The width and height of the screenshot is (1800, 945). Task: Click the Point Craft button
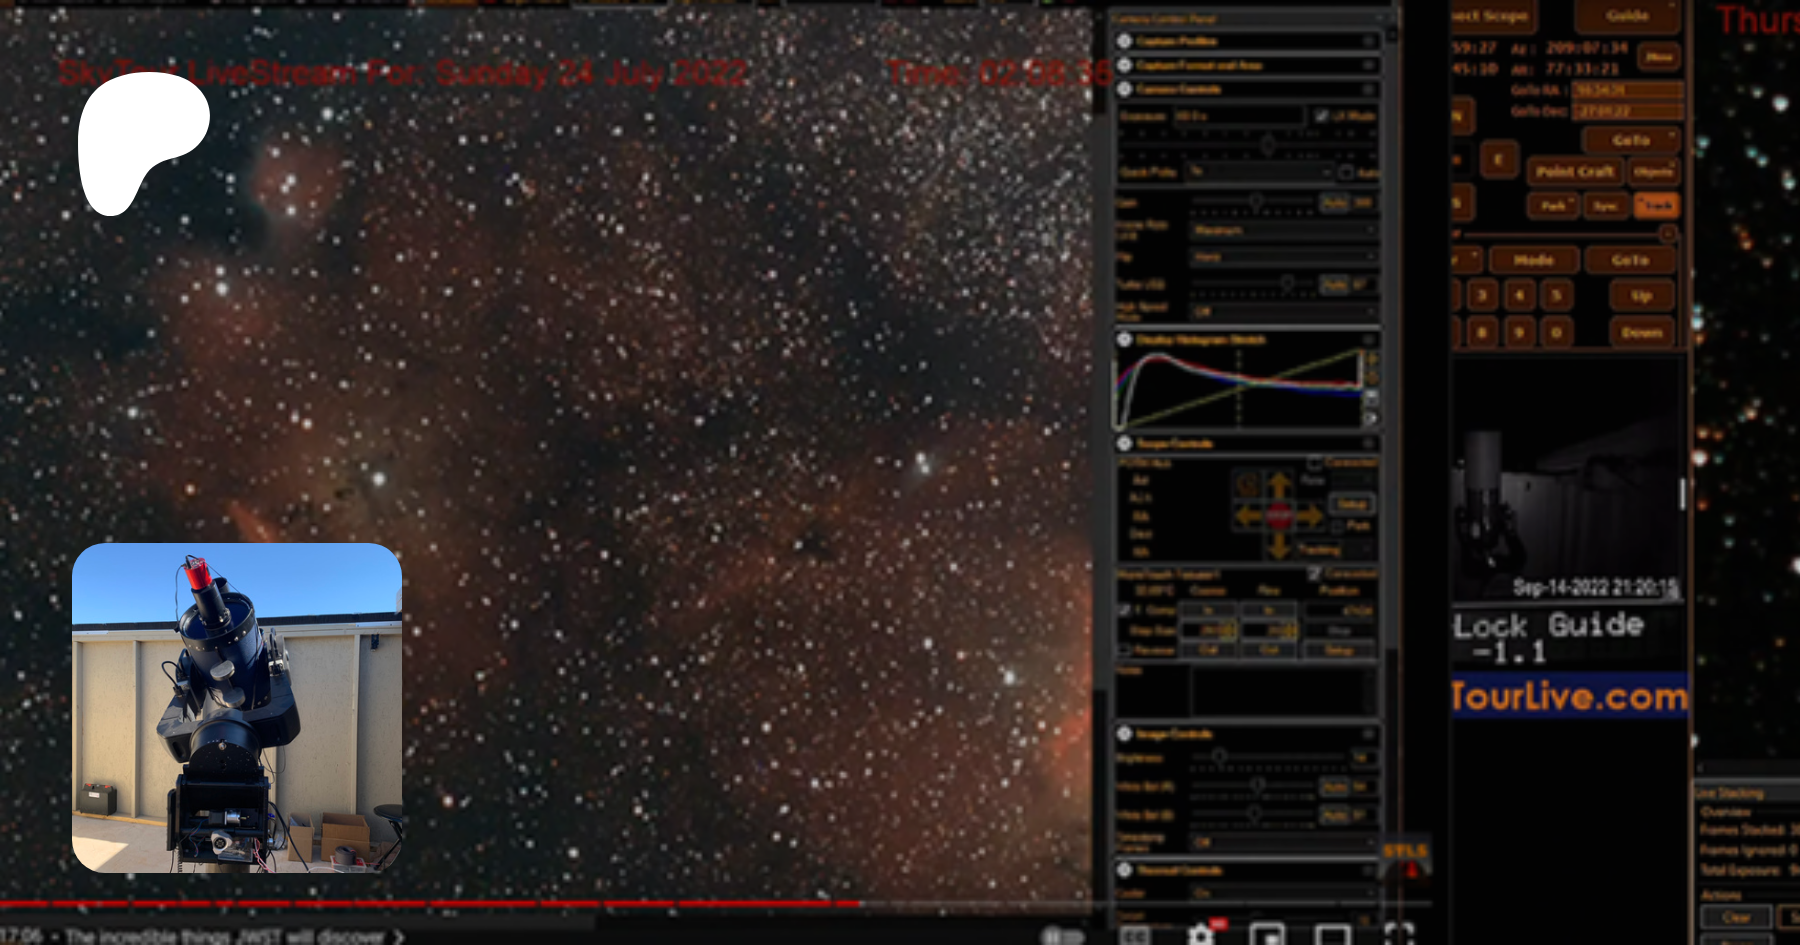coord(1574,172)
